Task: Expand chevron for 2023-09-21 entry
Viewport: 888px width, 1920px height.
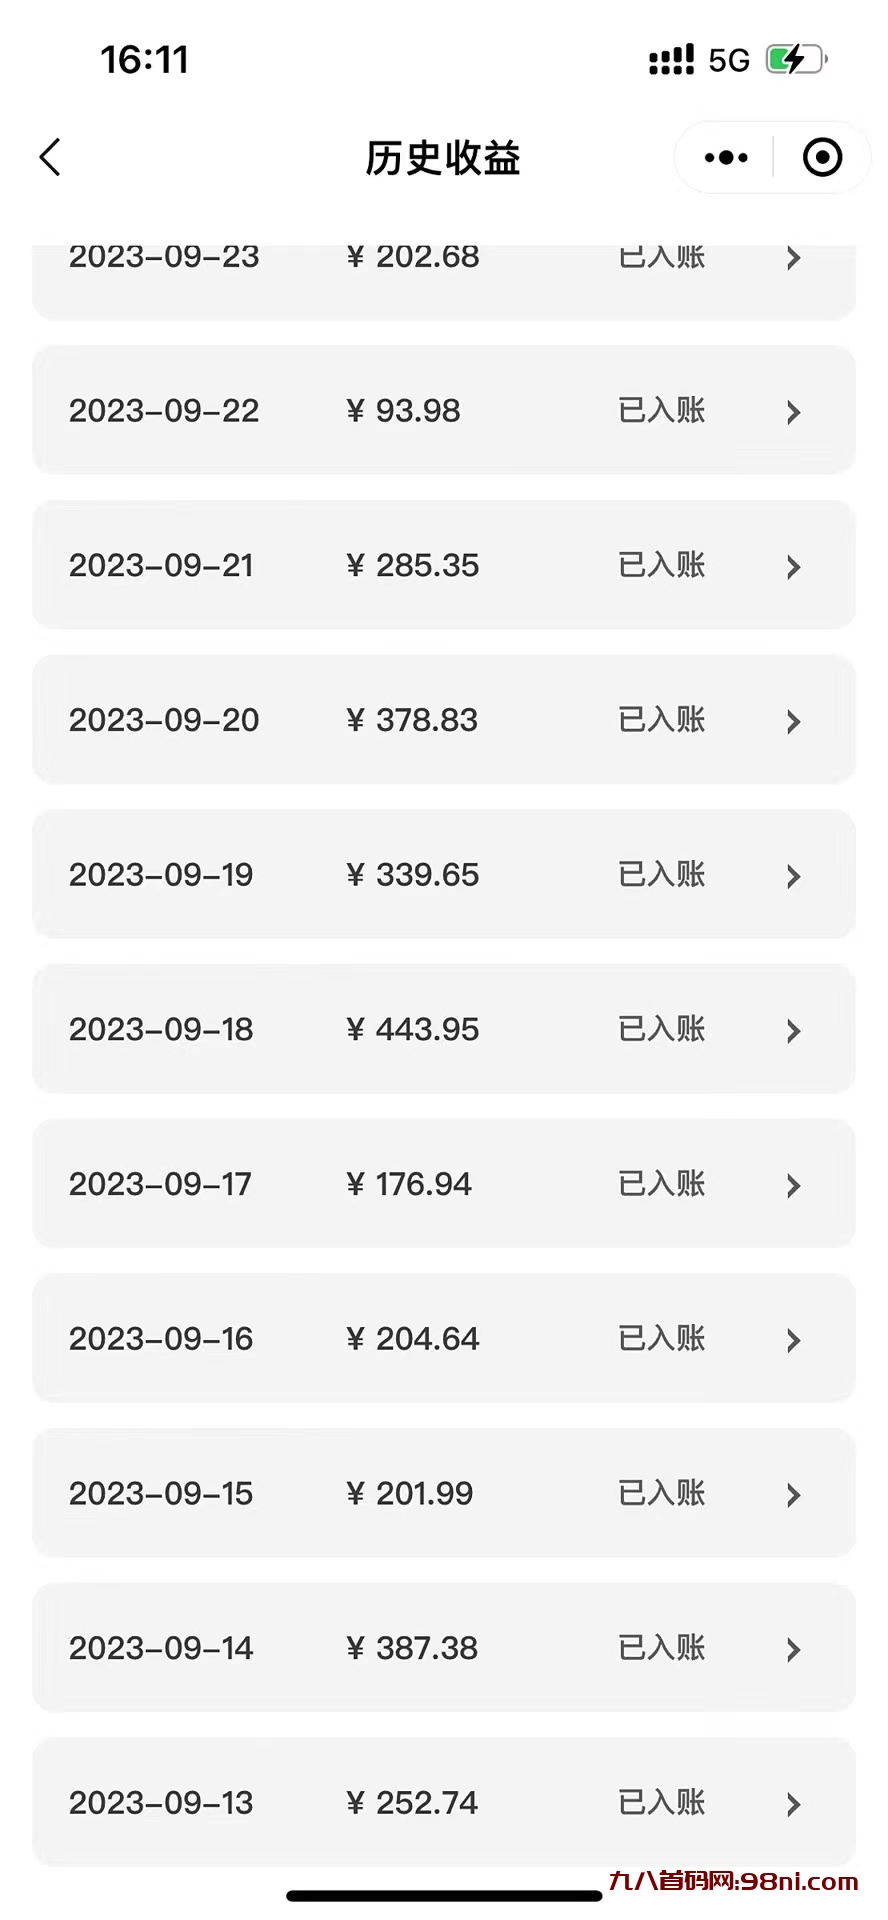Action: pos(793,567)
